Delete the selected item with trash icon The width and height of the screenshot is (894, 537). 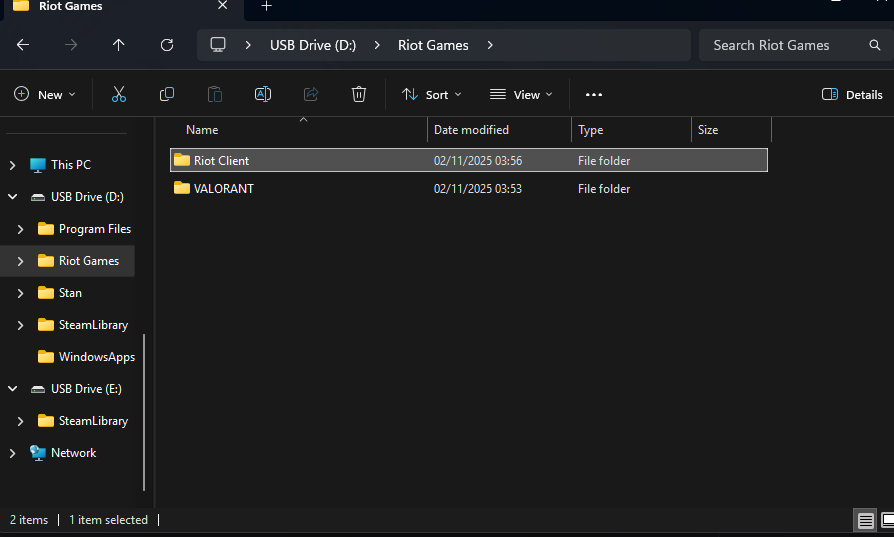[359, 94]
